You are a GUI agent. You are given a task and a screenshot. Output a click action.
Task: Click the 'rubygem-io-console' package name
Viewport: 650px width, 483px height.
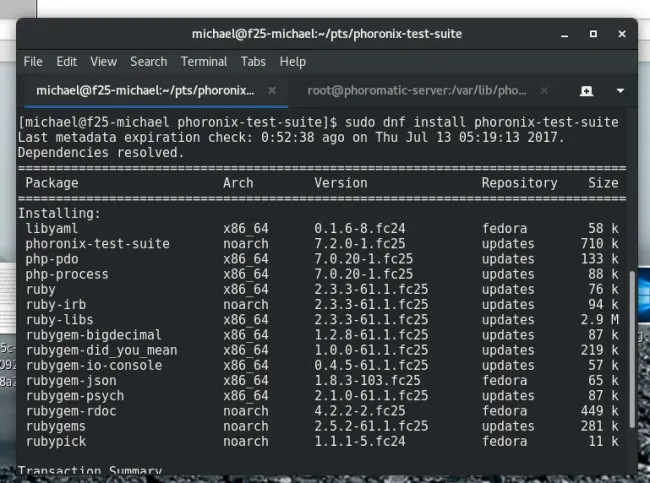(94, 365)
